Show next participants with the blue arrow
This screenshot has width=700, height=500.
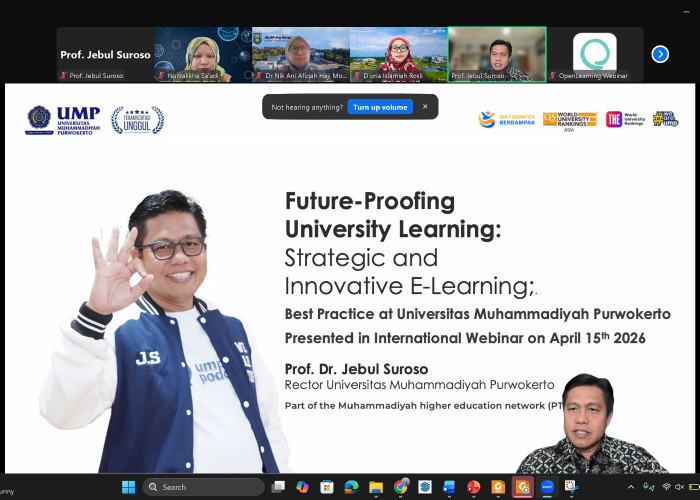(x=660, y=54)
